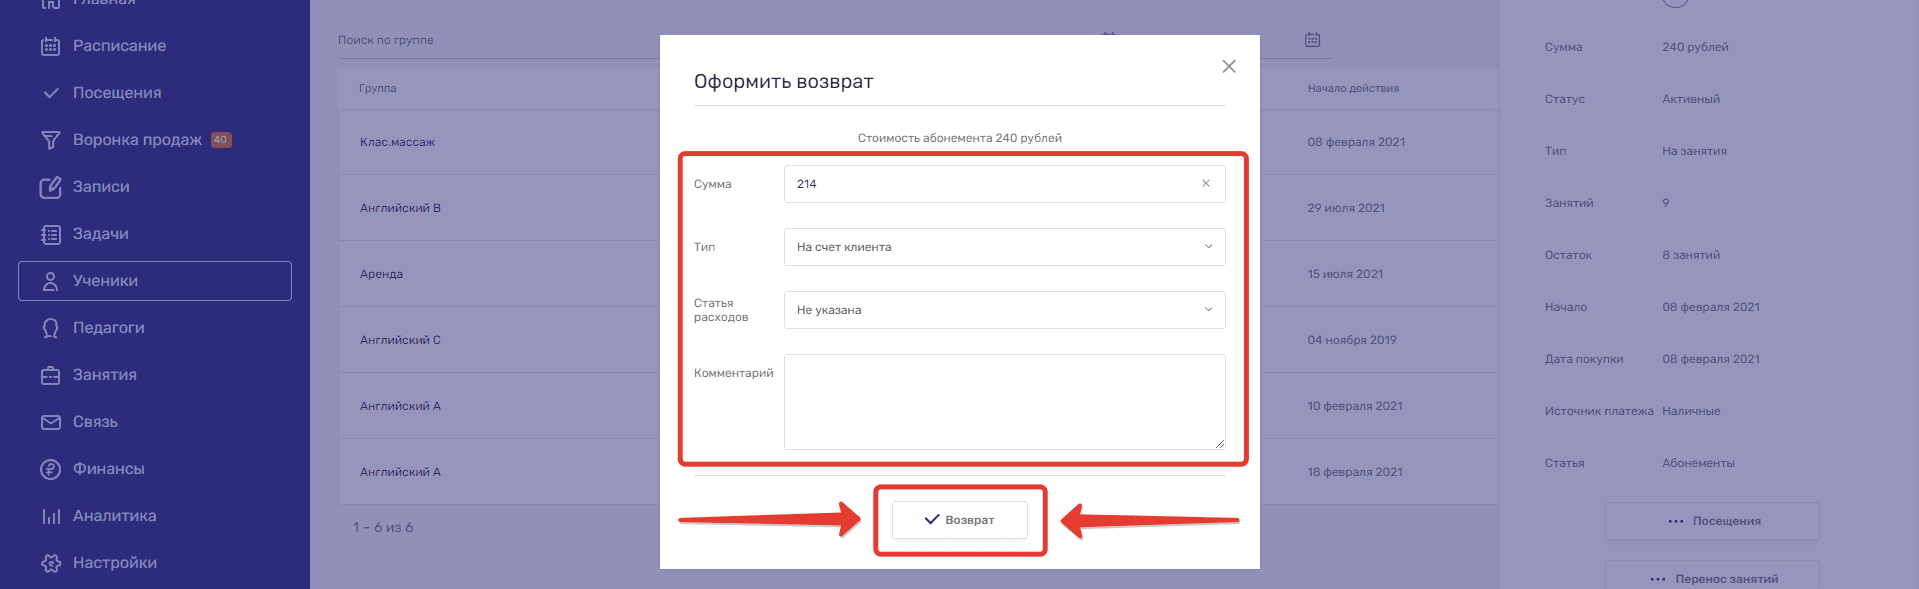Open the calendar date picker icon
1919x589 pixels.
(x=1312, y=40)
